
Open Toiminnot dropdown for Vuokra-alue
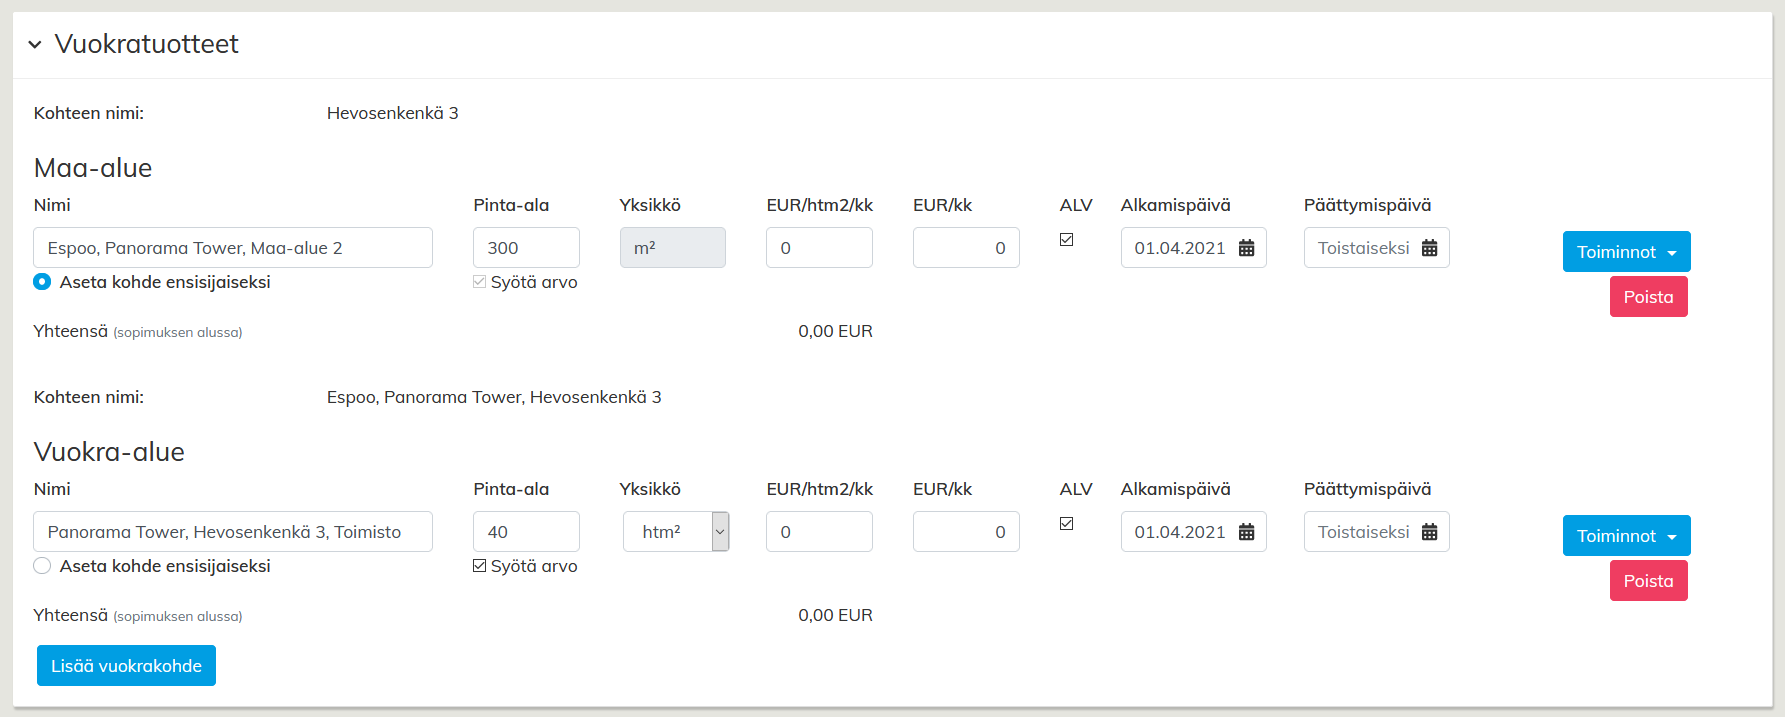click(1626, 536)
